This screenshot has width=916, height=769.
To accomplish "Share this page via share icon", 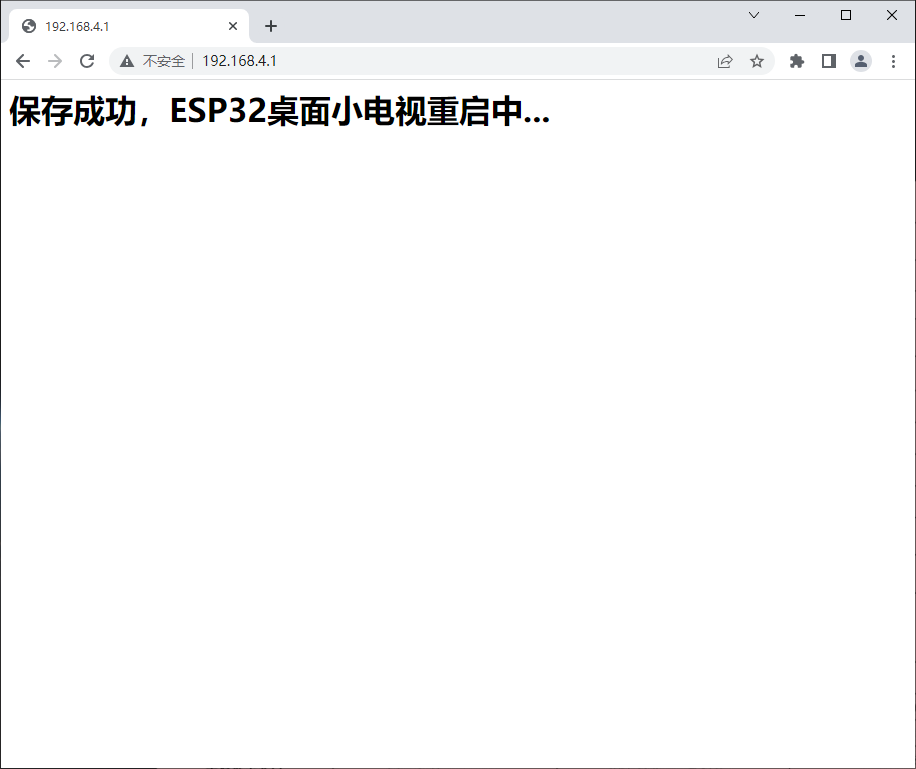I will tap(725, 61).
